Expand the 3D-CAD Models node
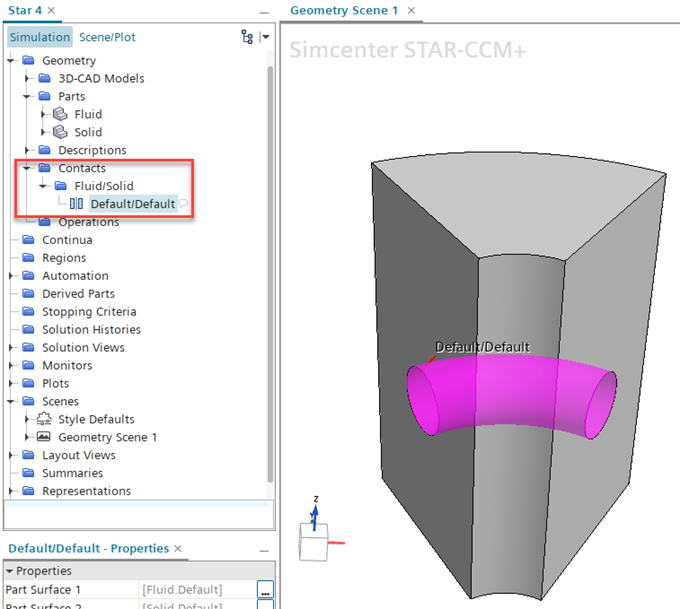 pos(28,78)
